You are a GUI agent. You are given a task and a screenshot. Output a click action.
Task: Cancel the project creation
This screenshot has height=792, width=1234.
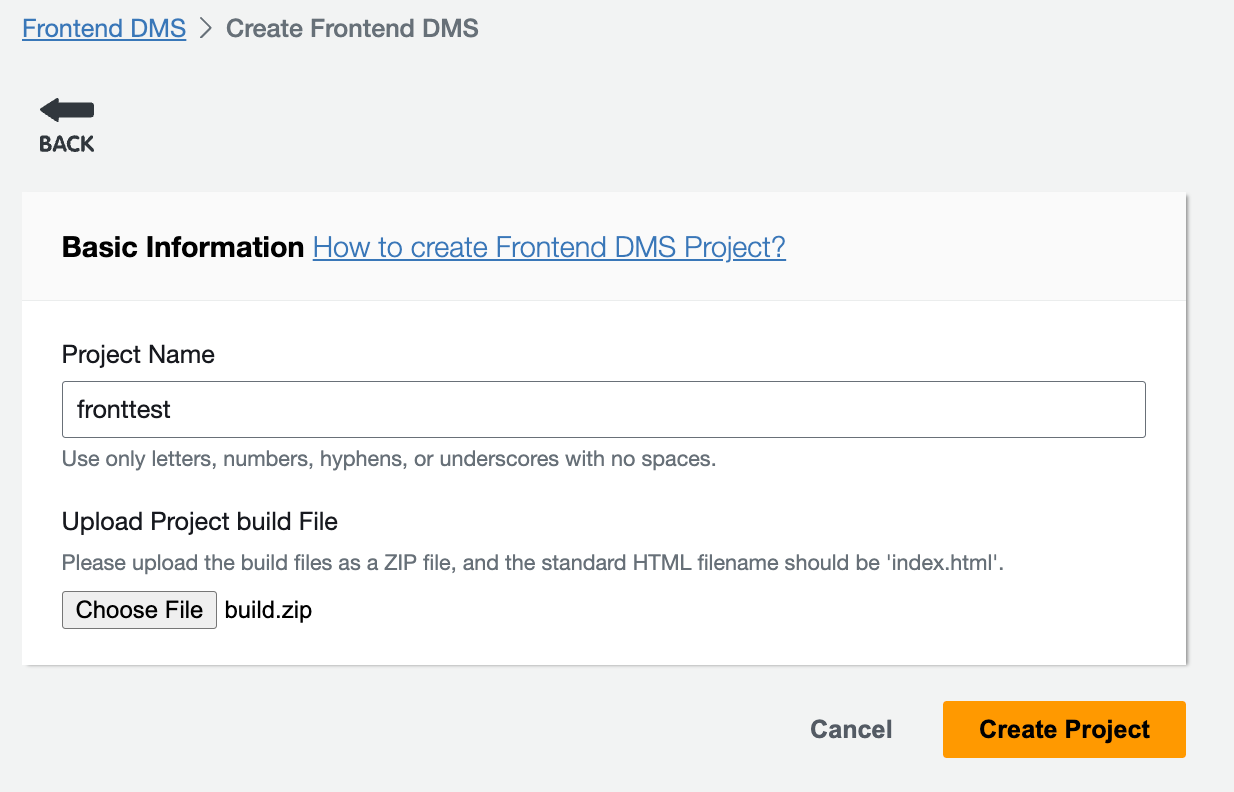coord(851,730)
